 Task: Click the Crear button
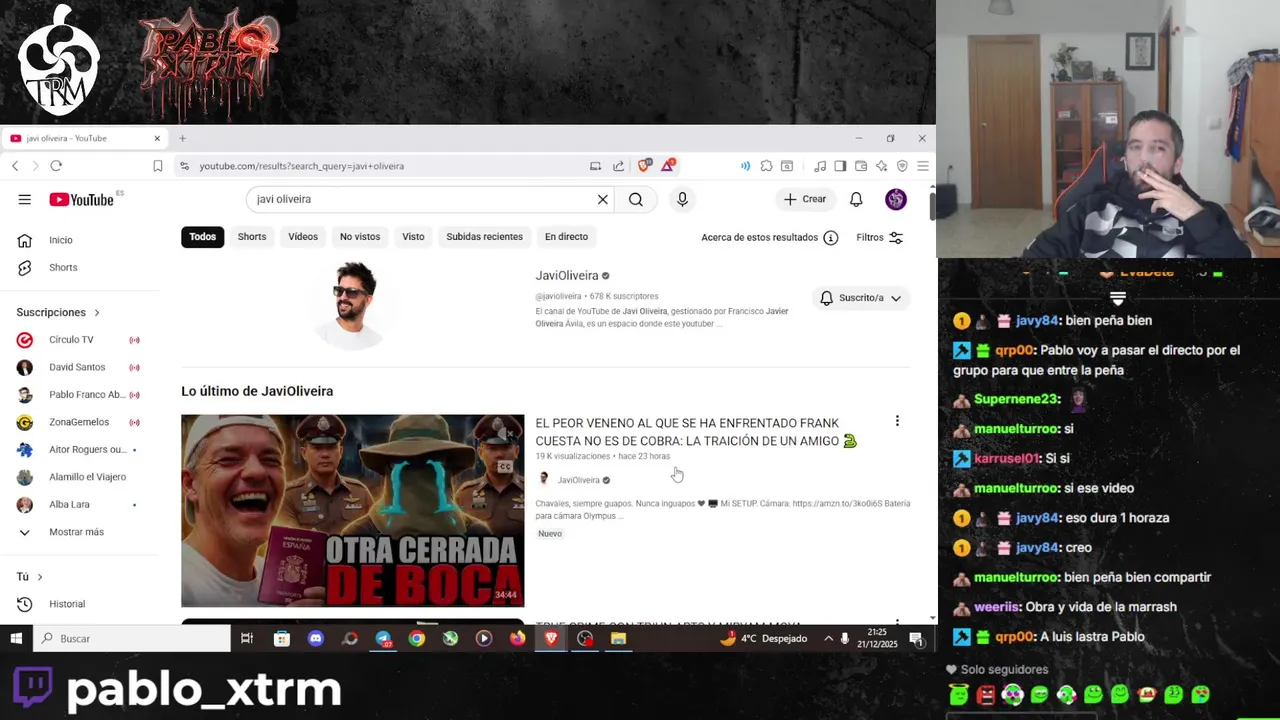coord(805,199)
